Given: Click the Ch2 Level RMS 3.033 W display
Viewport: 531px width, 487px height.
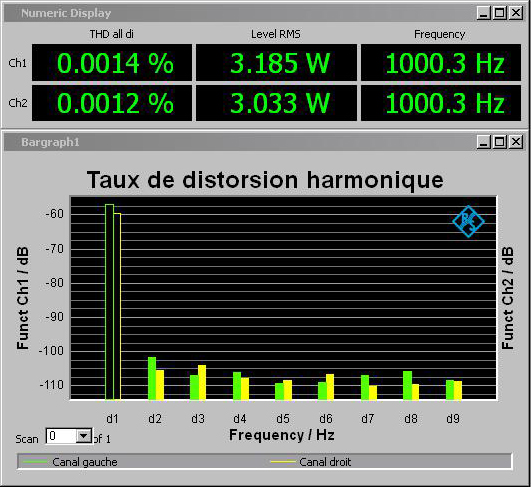Looking at the screenshot, I should coord(276,103).
